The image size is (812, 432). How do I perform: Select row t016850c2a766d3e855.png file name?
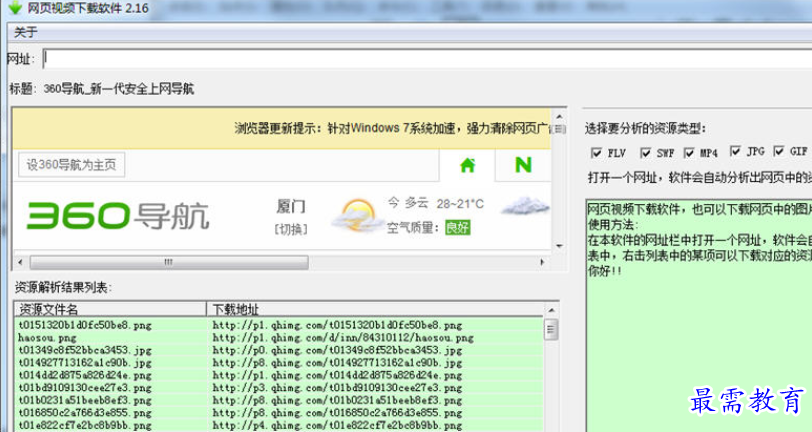(85, 413)
